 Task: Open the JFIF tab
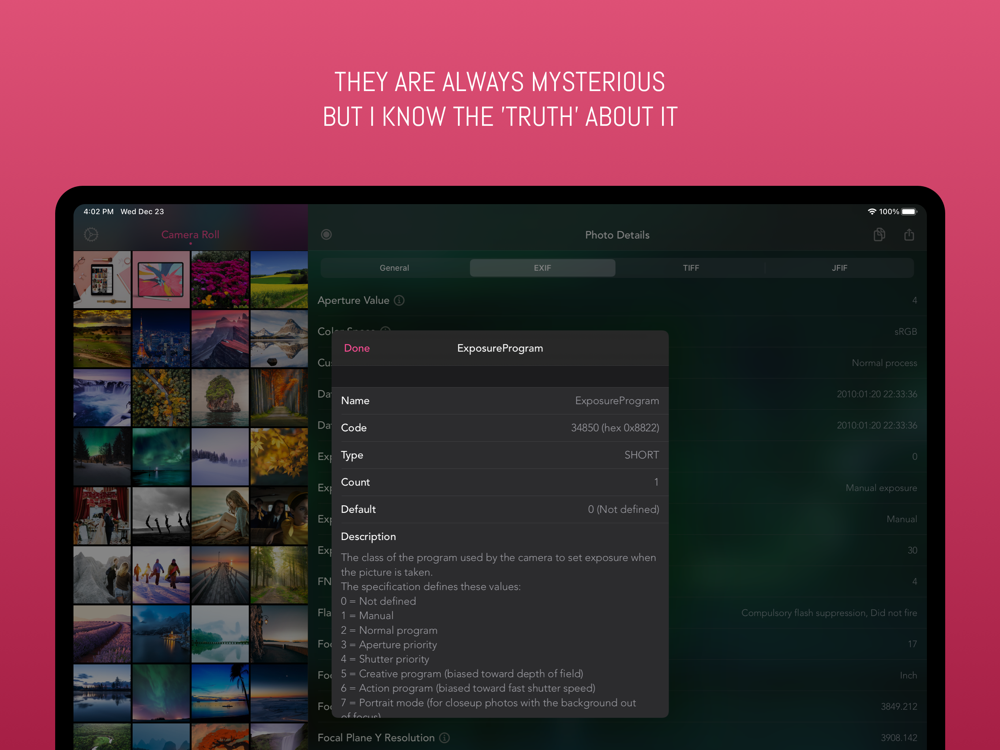[x=839, y=268]
